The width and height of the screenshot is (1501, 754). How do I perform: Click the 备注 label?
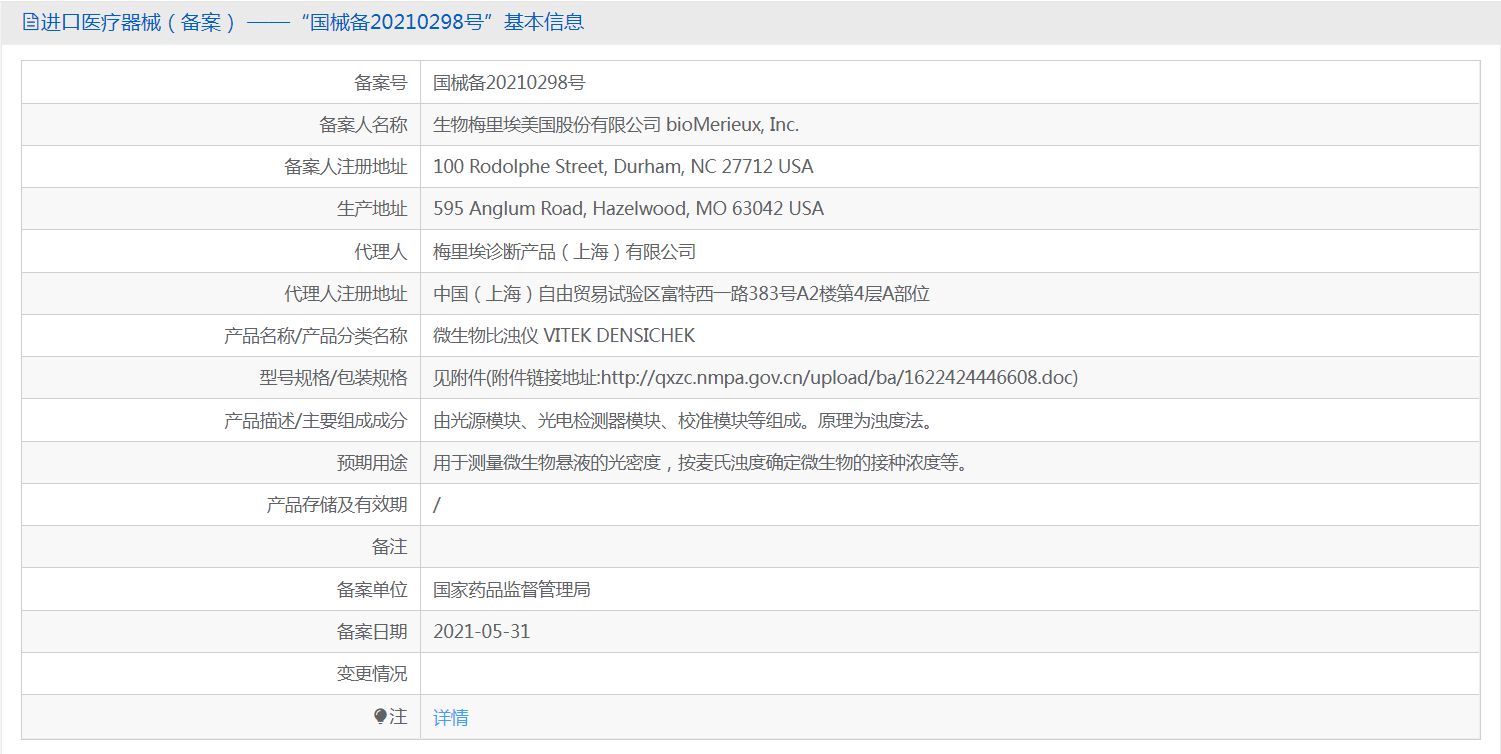(389, 547)
